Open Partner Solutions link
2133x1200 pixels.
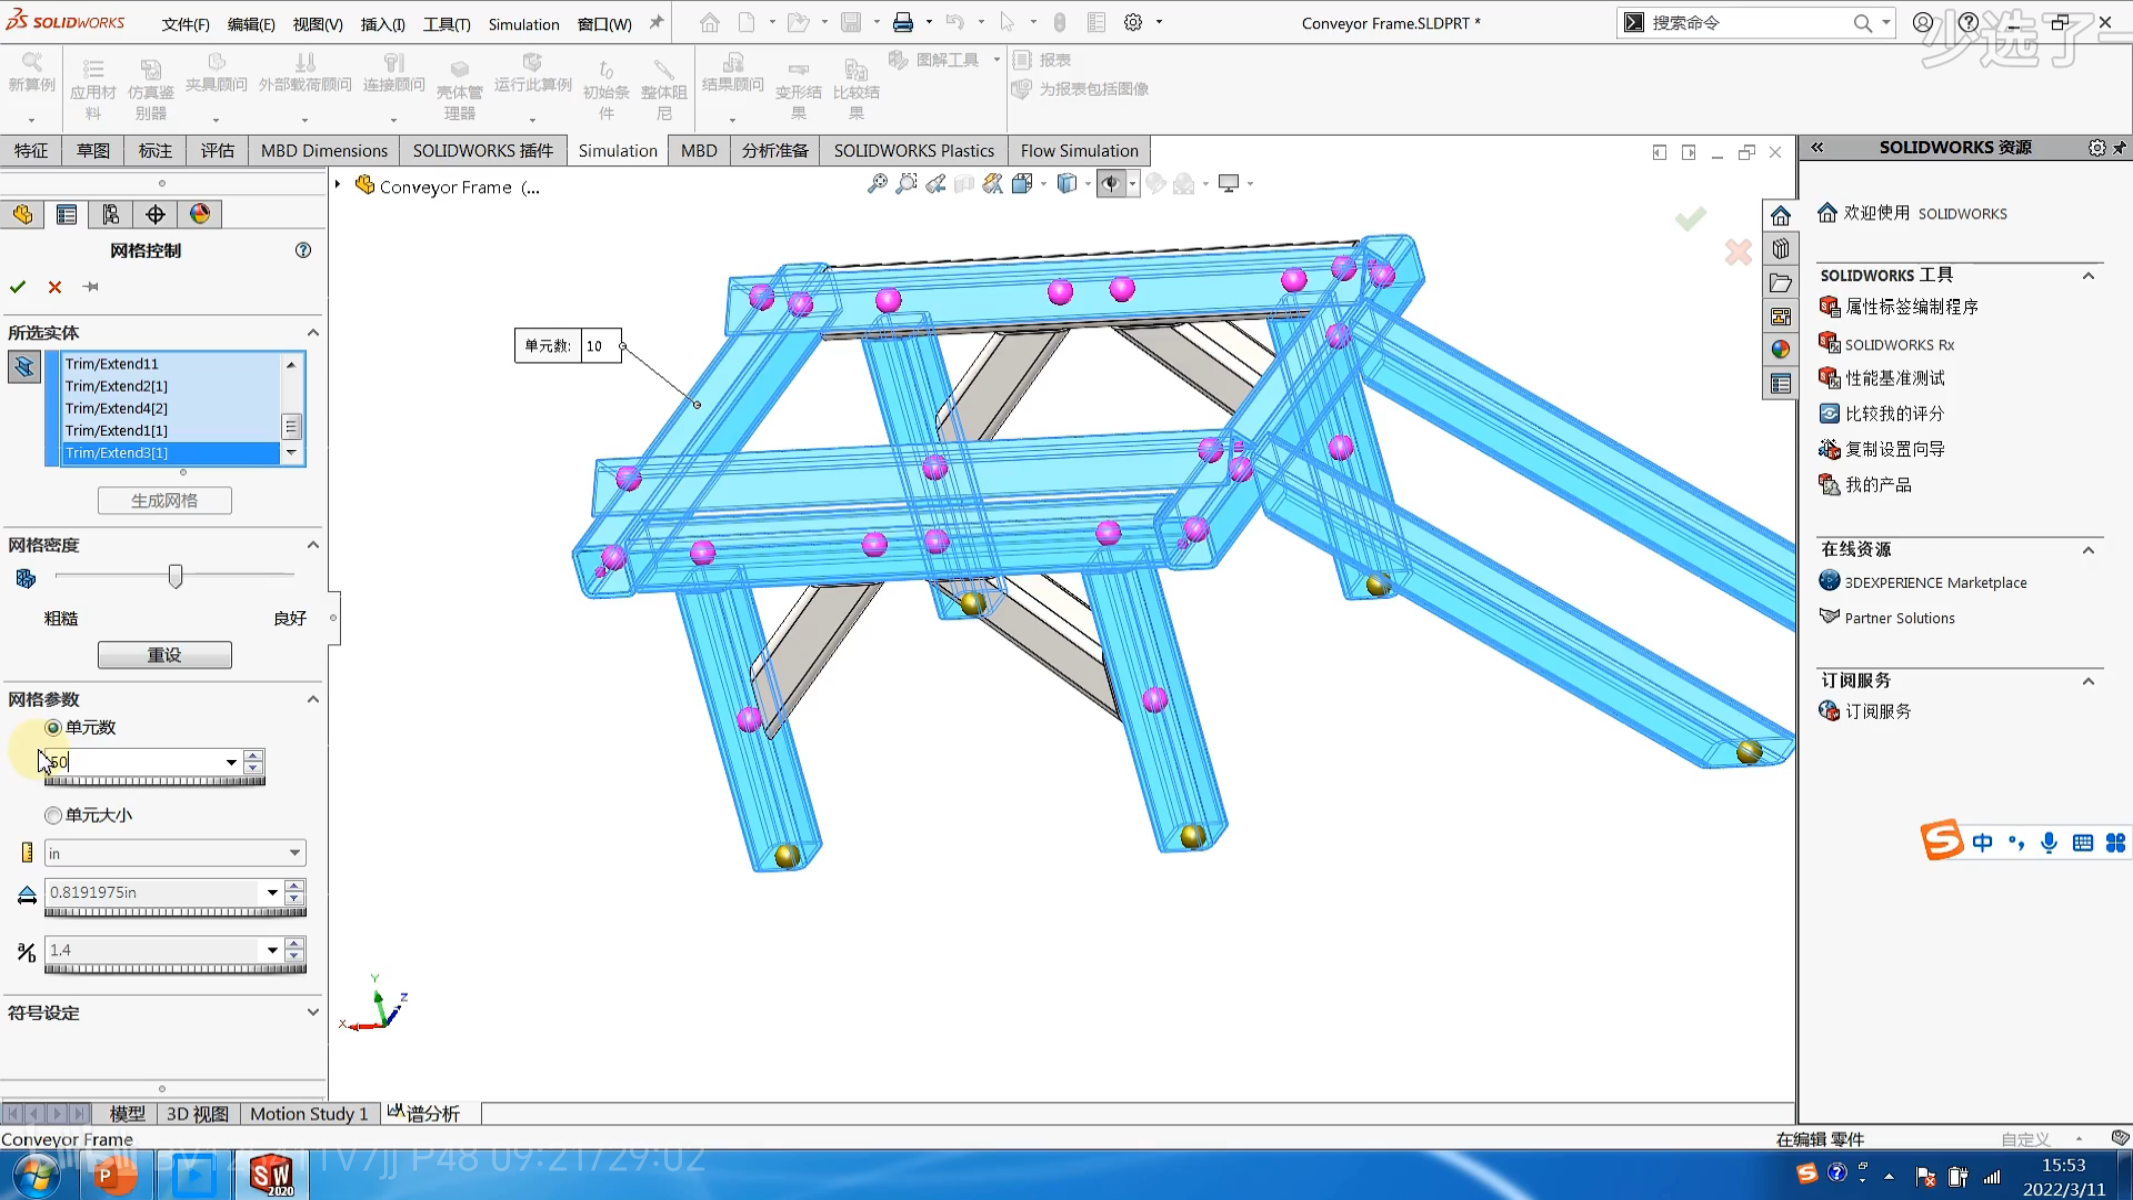pyautogui.click(x=1899, y=618)
